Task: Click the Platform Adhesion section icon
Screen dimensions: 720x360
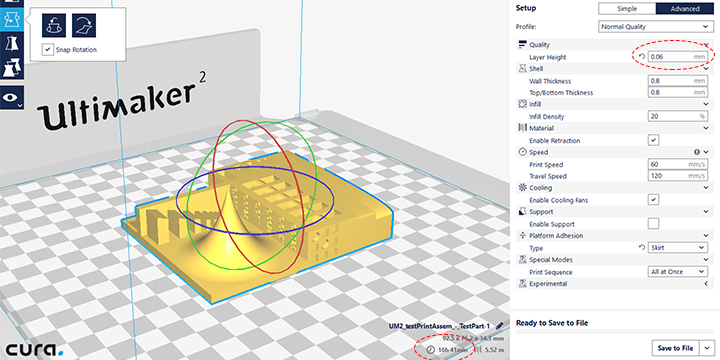Action: point(522,236)
